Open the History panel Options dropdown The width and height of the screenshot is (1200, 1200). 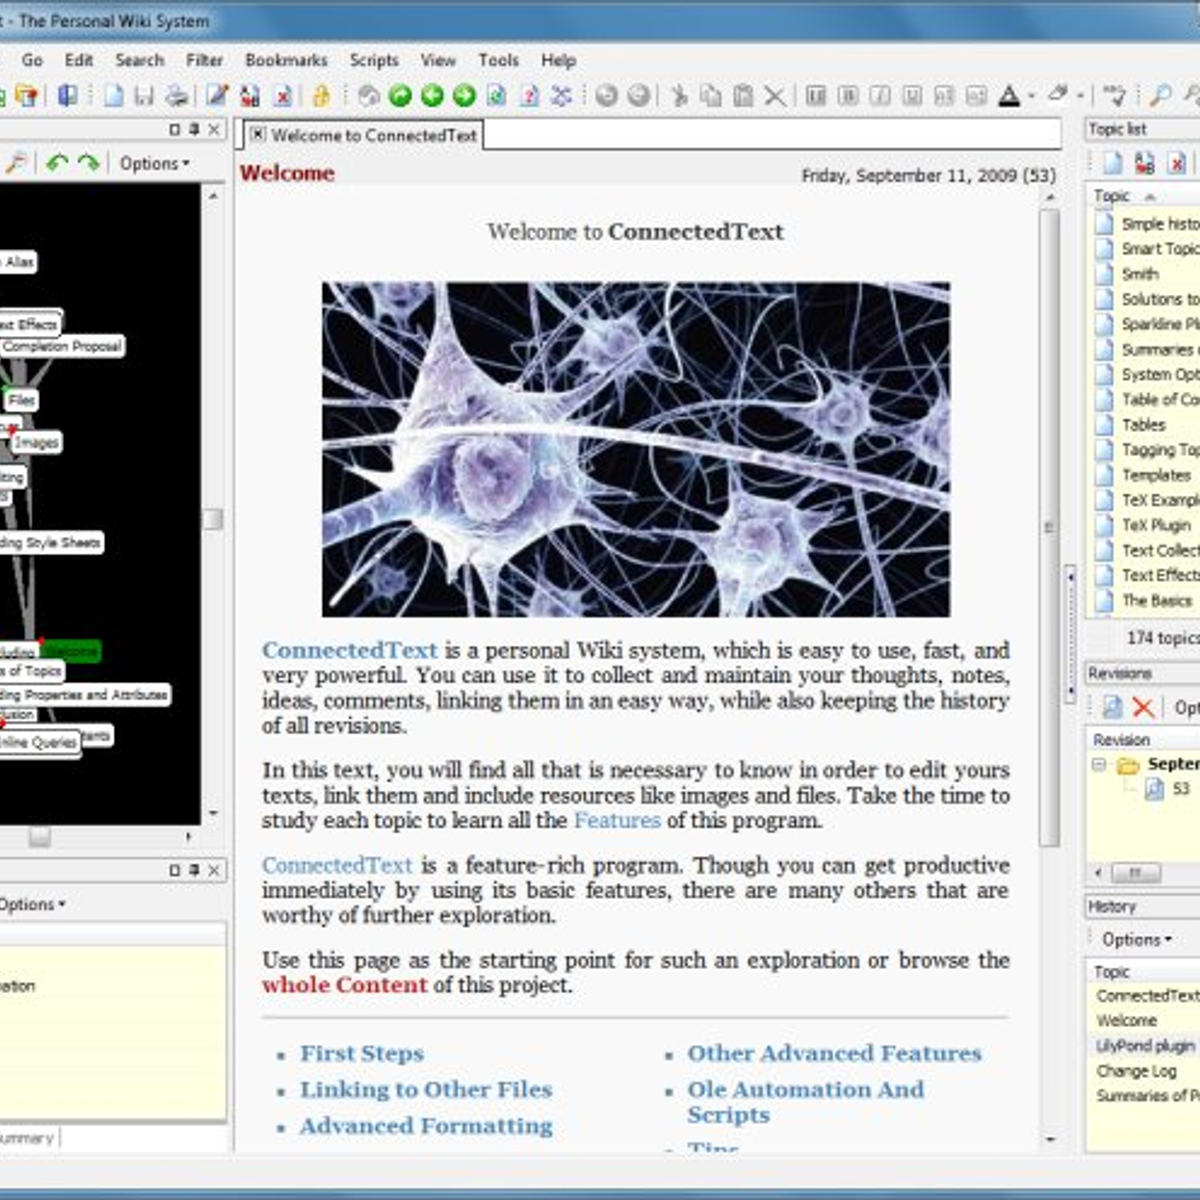1137,940
